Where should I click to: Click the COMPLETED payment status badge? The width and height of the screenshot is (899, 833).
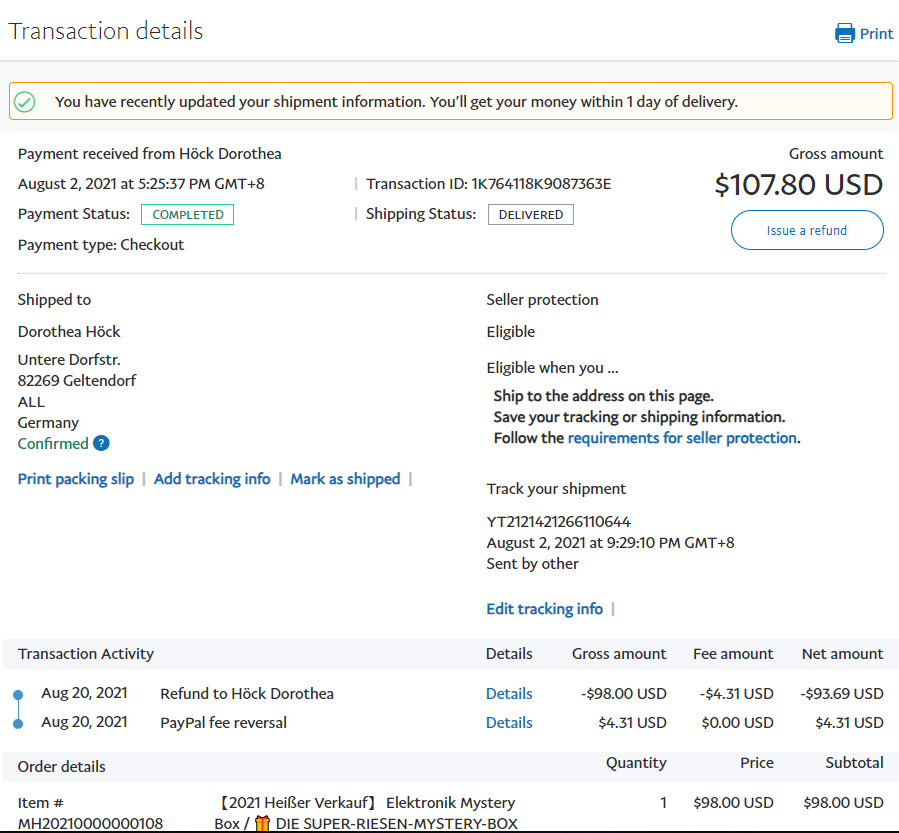[x=187, y=214]
